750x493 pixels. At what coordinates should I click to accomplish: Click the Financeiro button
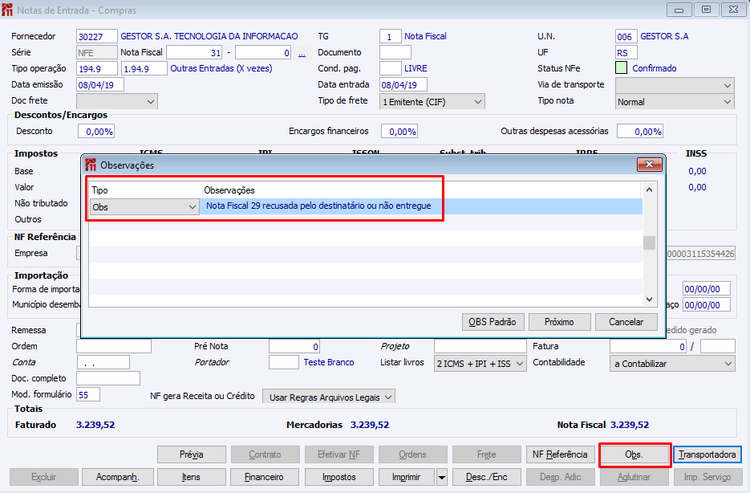tap(265, 477)
